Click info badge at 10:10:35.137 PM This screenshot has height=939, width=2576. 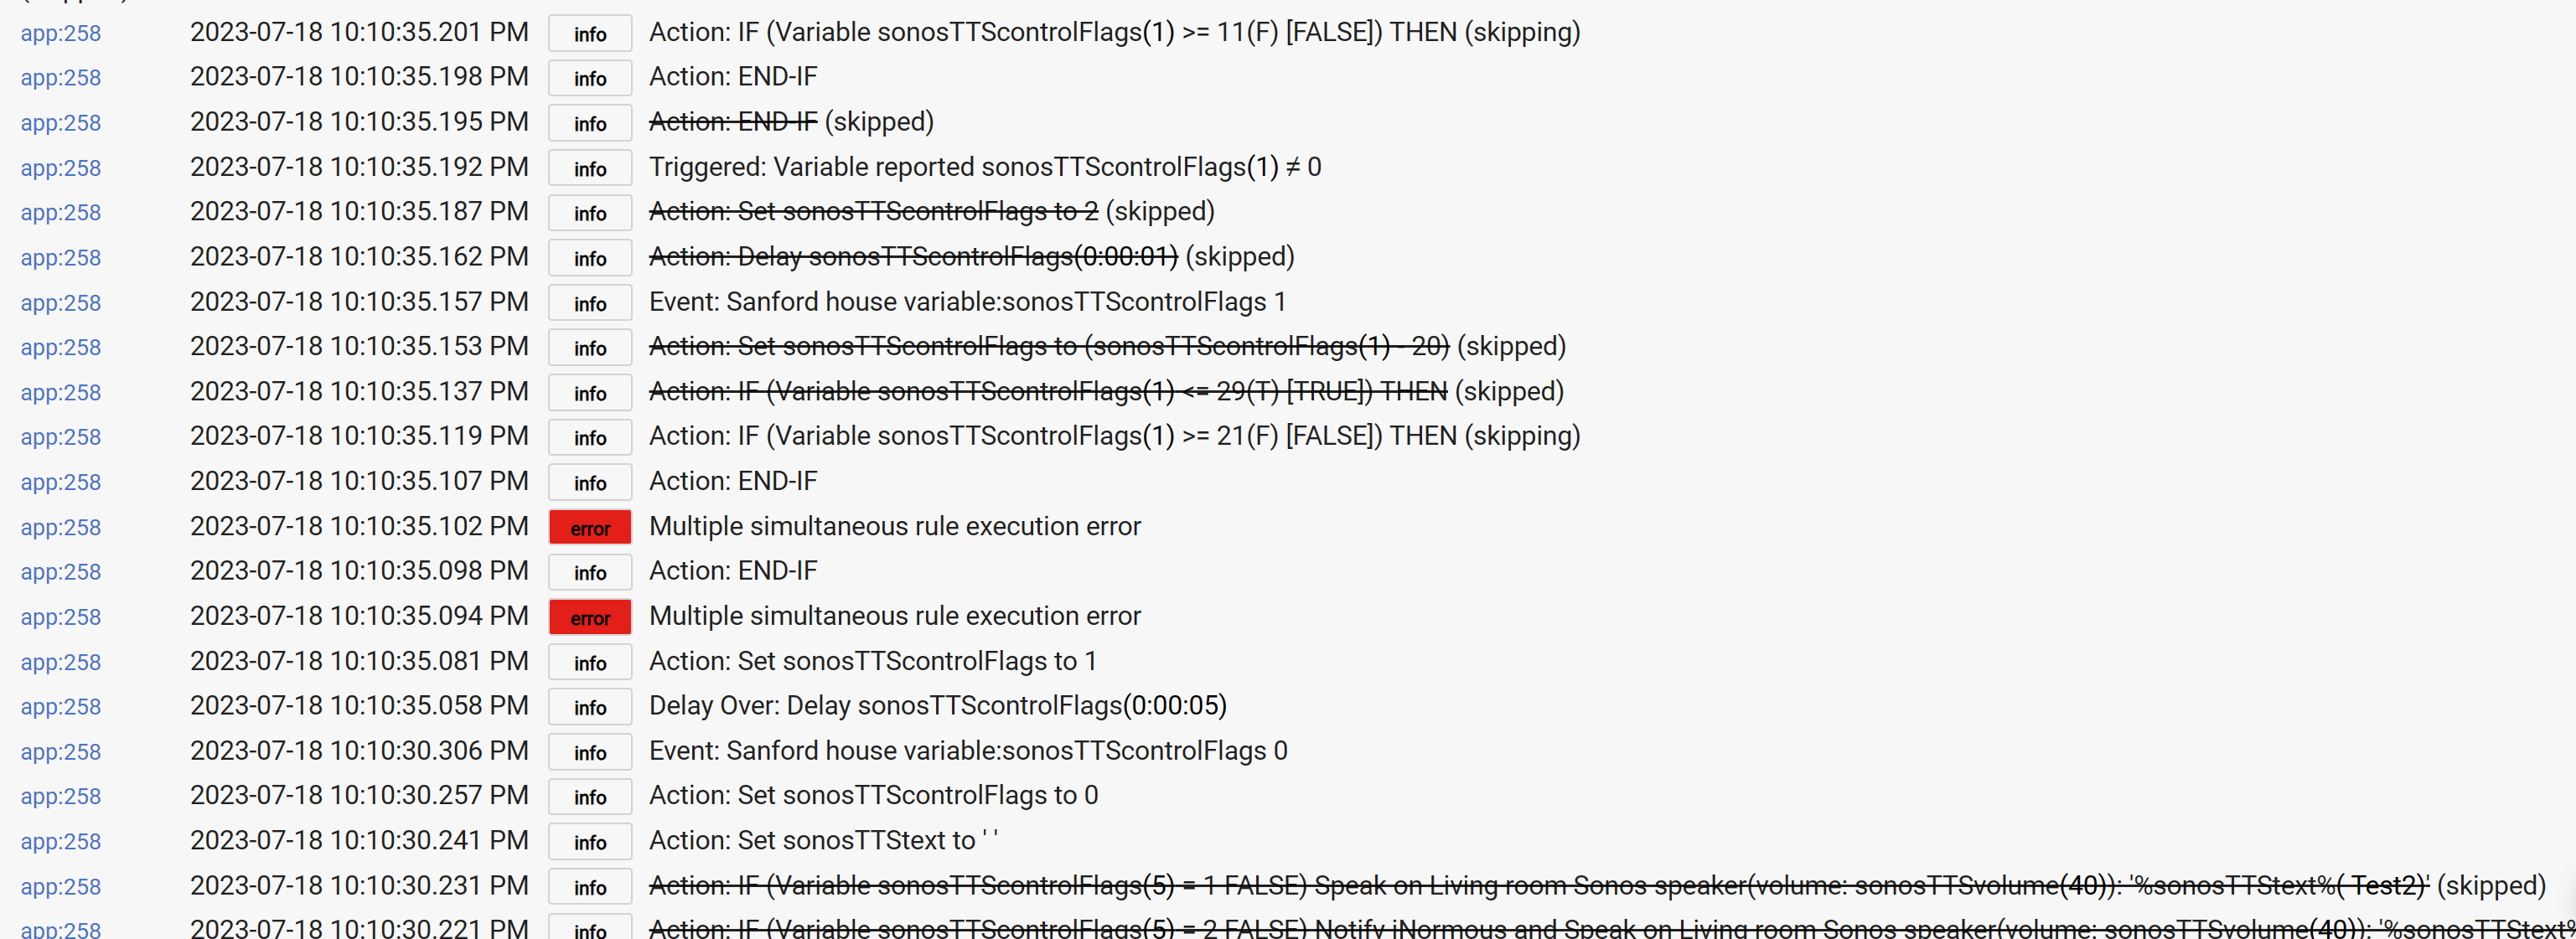click(590, 393)
